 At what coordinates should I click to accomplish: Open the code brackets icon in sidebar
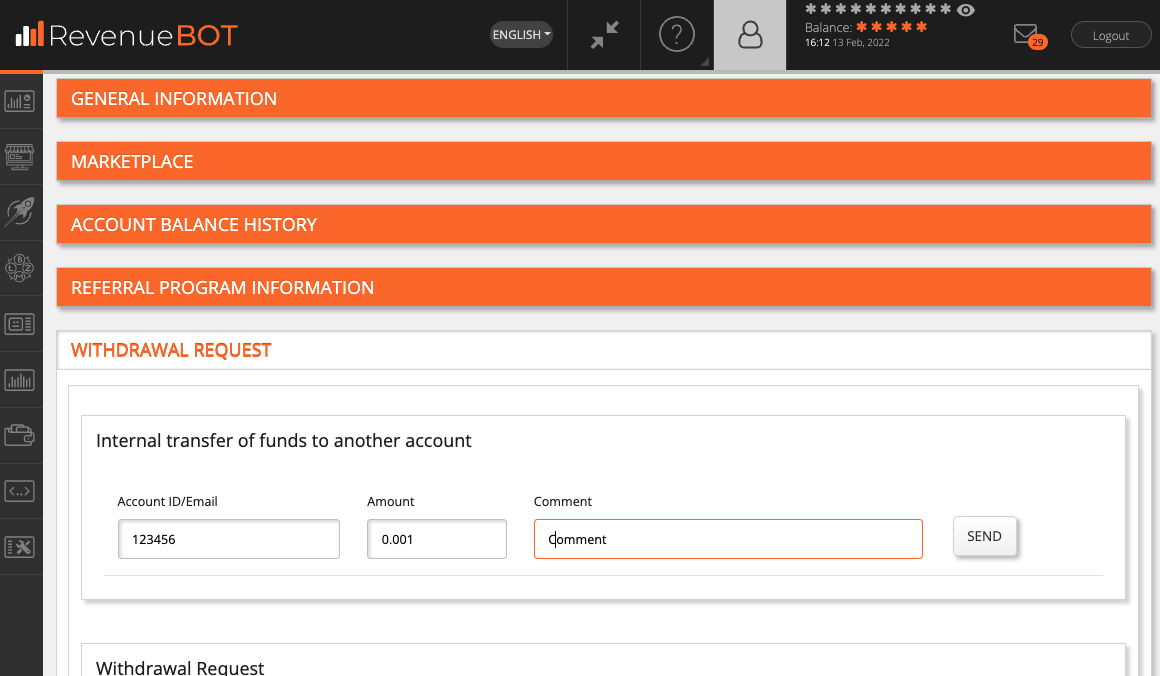click(20, 491)
